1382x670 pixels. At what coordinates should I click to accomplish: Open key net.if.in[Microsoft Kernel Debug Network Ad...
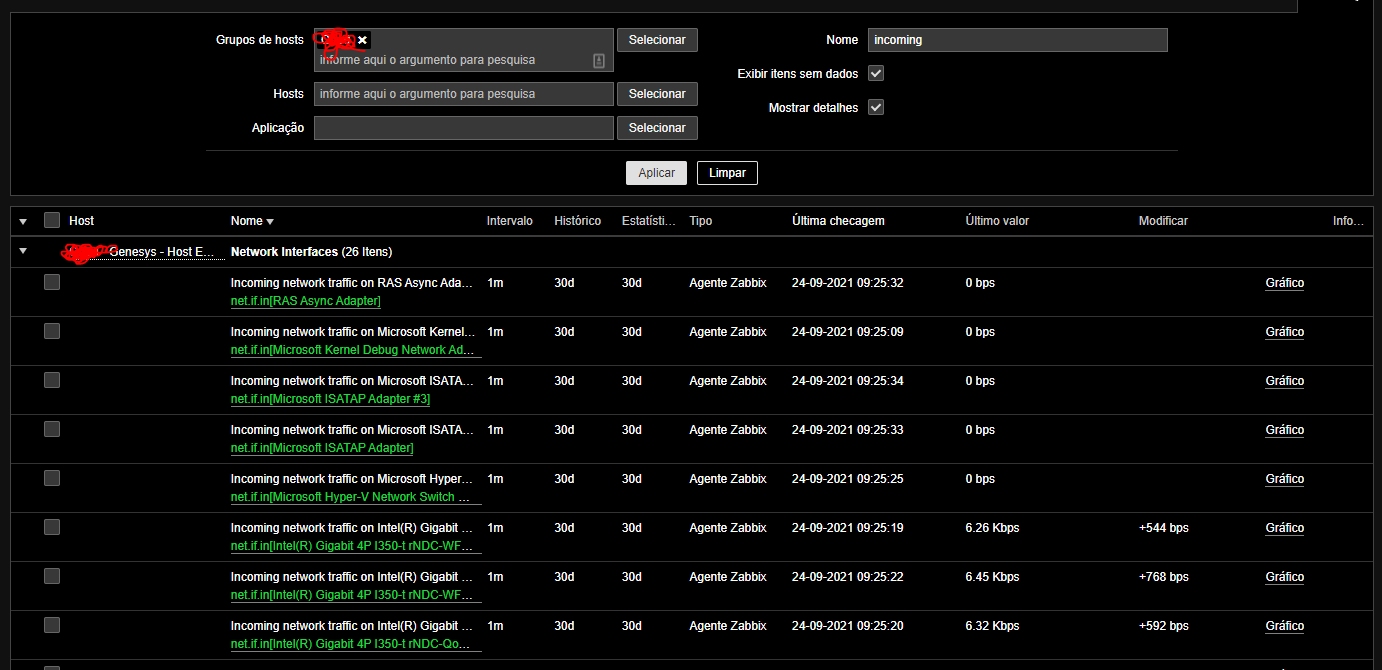point(356,350)
